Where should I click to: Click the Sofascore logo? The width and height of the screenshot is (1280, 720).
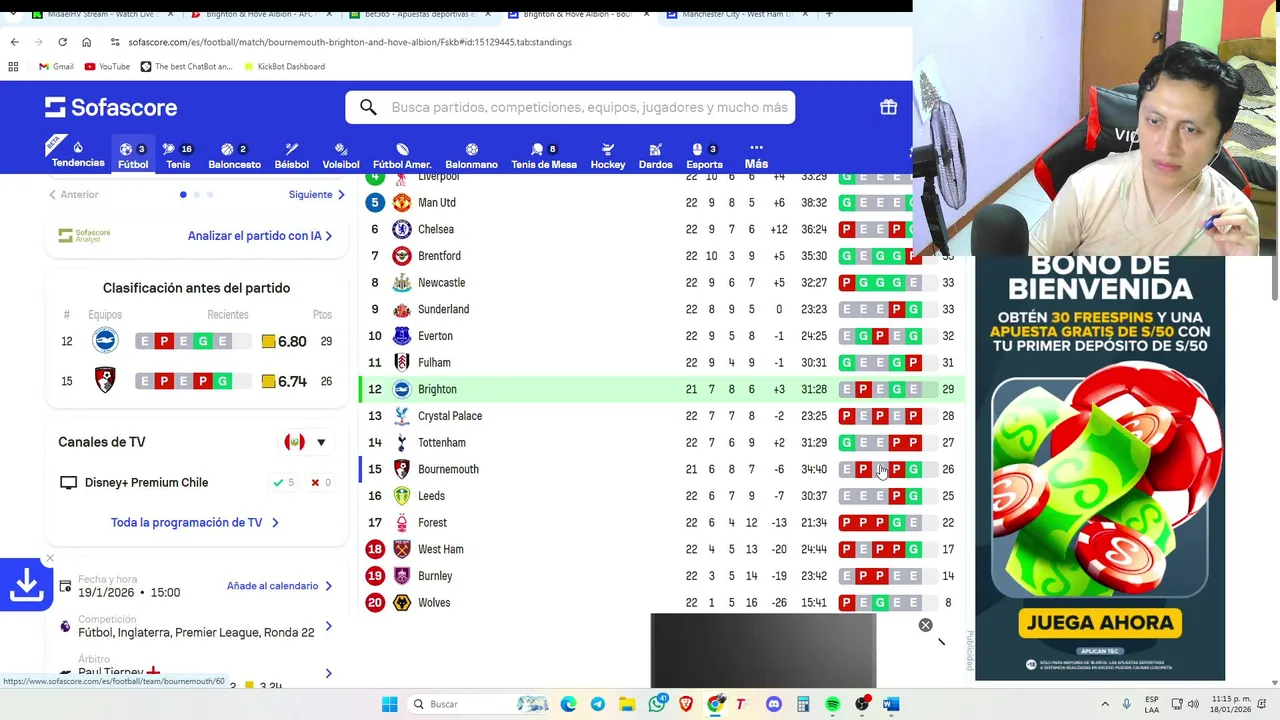(111, 107)
